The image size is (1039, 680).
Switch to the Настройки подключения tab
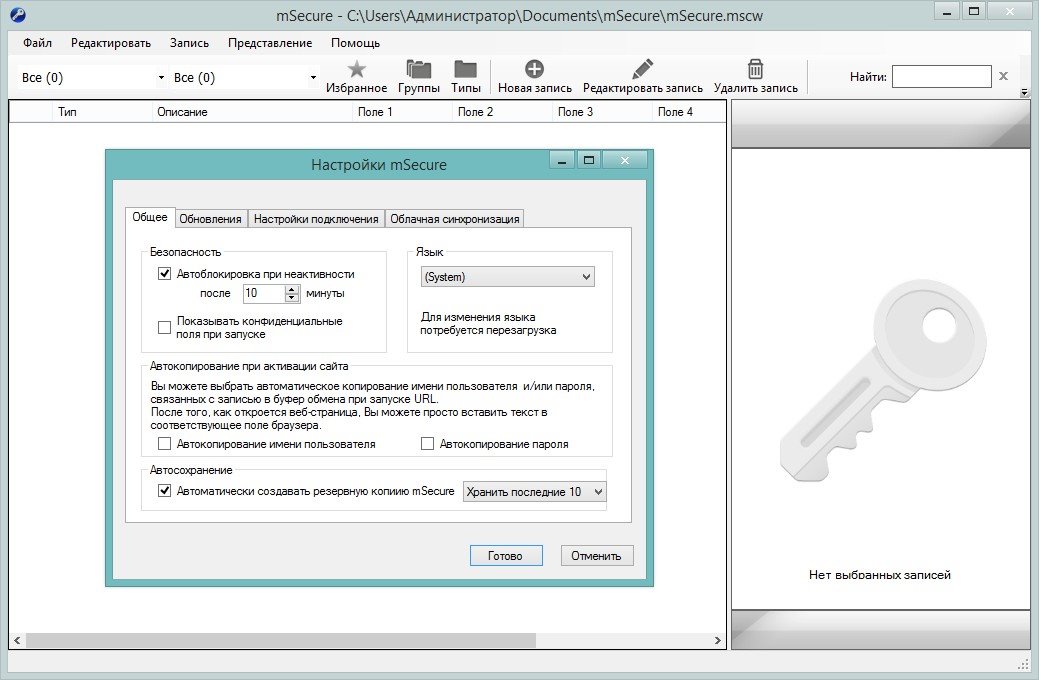click(316, 219)
